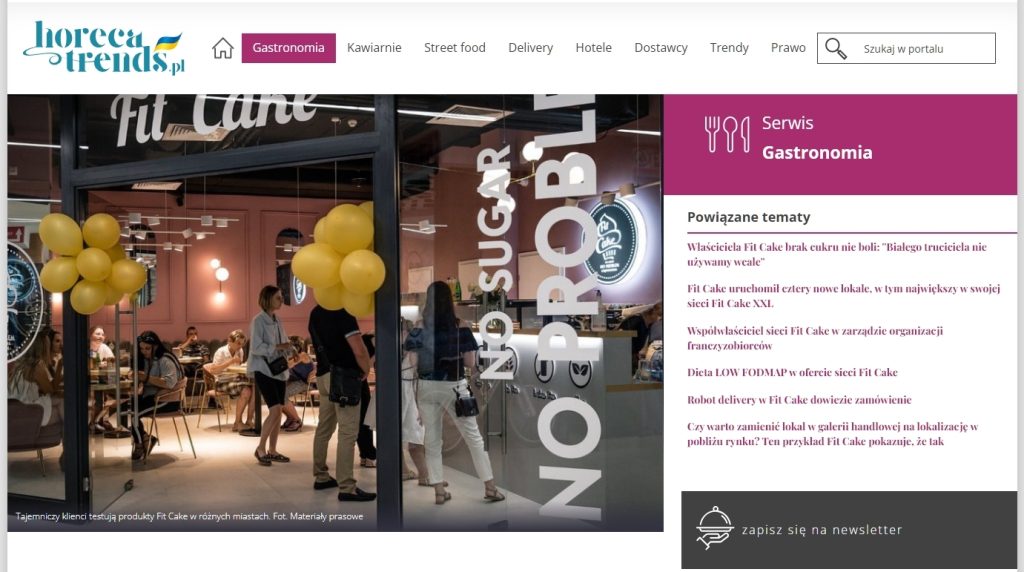Viewport: 1024px width, 572px height.
Task: Open the Kawiarnie menu item
Action: coord(374,48)
